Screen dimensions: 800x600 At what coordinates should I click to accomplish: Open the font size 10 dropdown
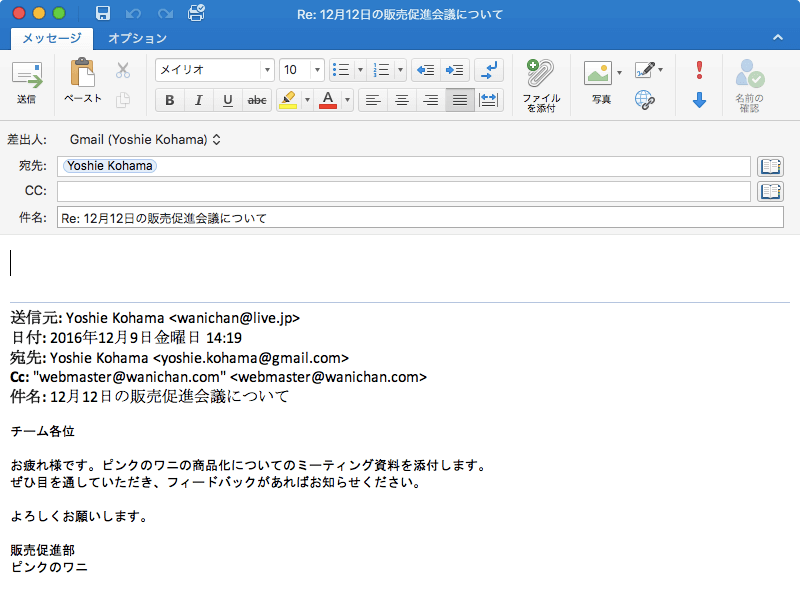click(x=317, y=70)
